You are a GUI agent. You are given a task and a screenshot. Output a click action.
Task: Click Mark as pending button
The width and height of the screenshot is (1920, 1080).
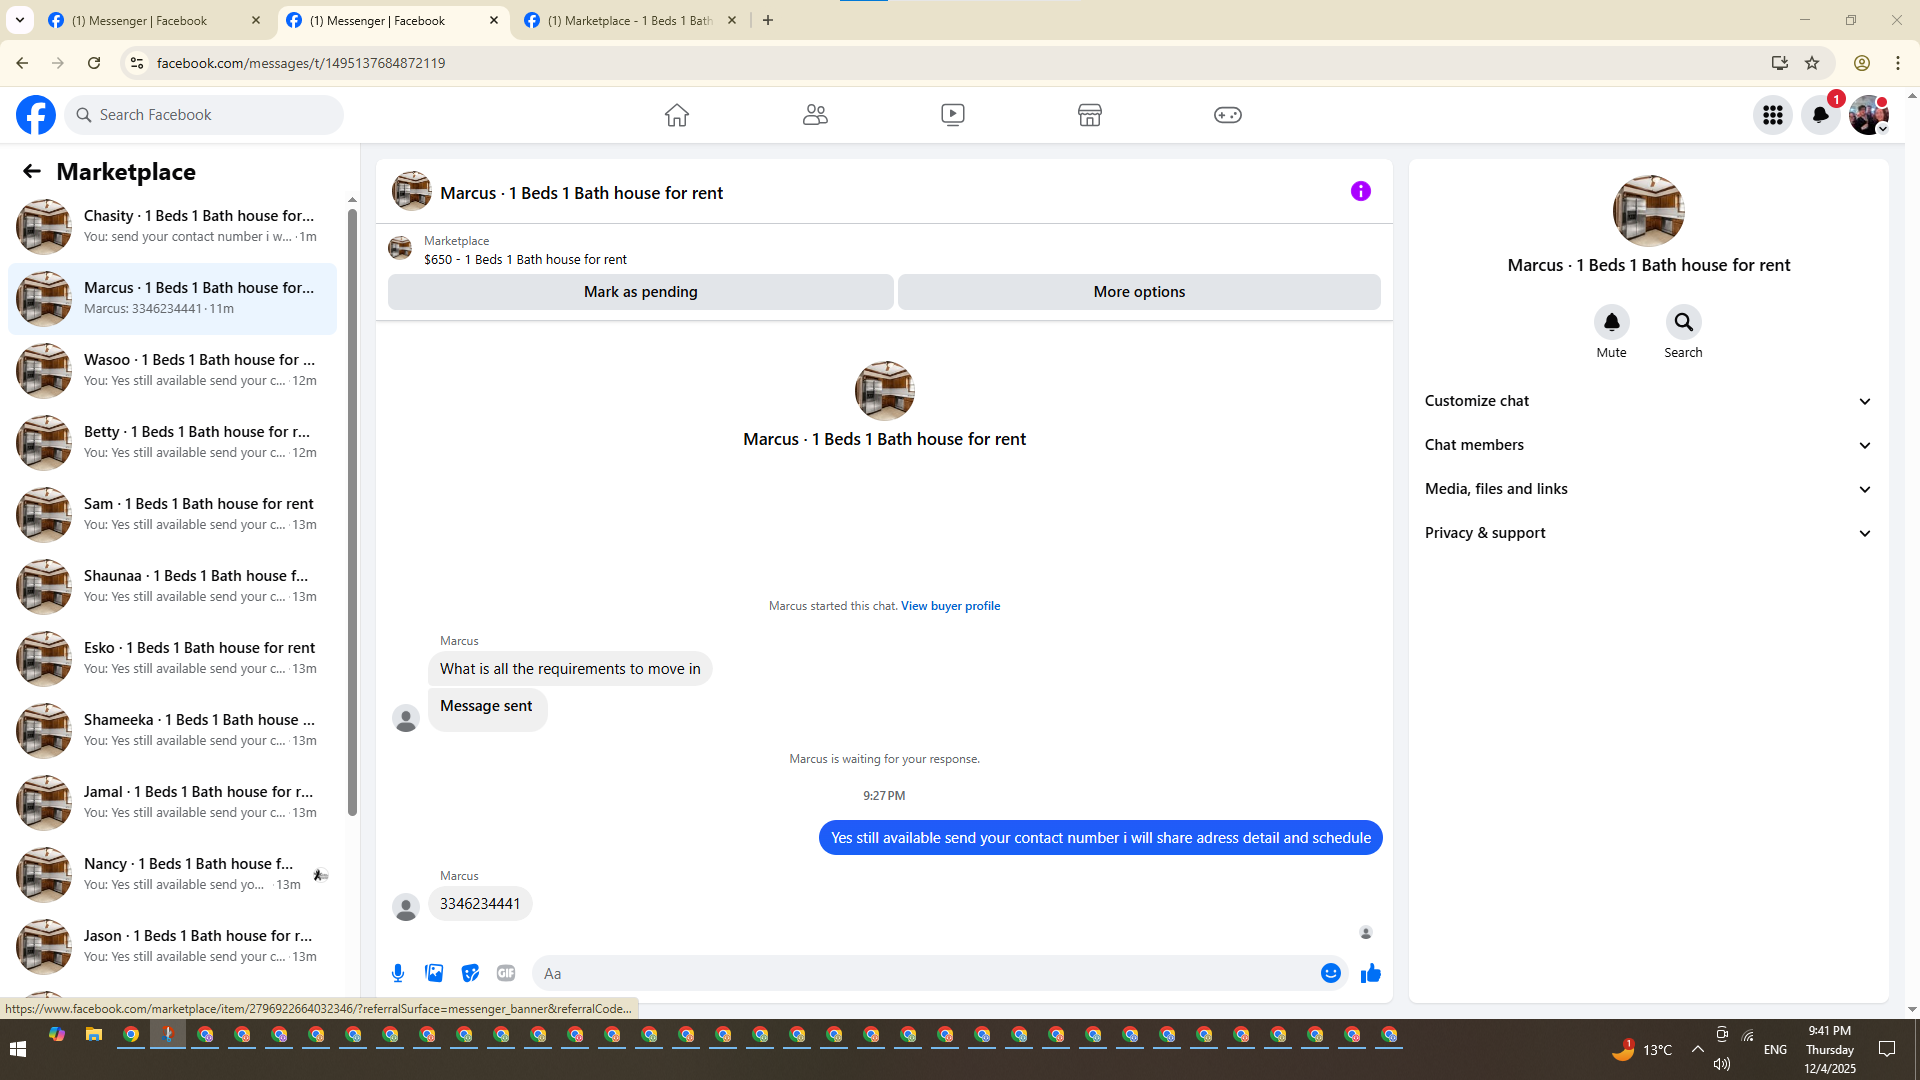click(640, 292)
